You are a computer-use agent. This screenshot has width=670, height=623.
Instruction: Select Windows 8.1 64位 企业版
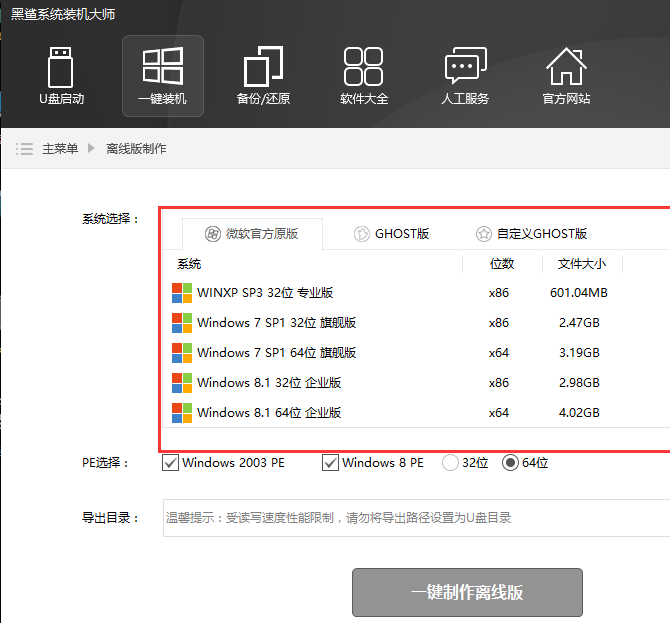pos(417,412)
